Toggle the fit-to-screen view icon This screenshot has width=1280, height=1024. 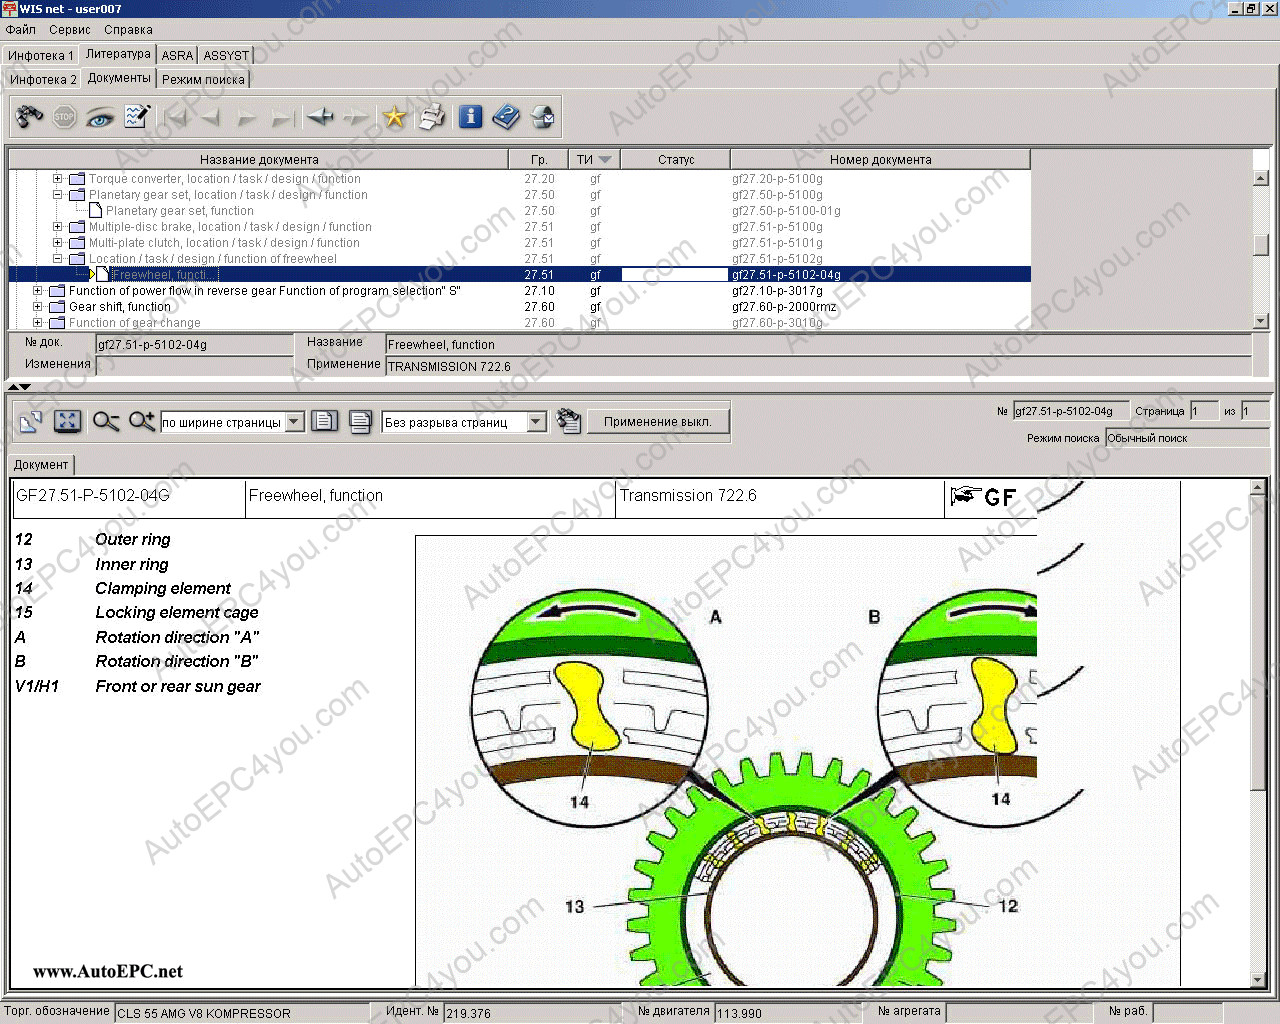pyautogui.click(x=67, y=422)
